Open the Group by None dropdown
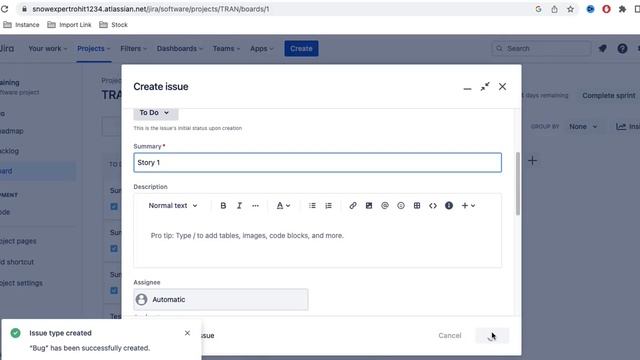 583,127
